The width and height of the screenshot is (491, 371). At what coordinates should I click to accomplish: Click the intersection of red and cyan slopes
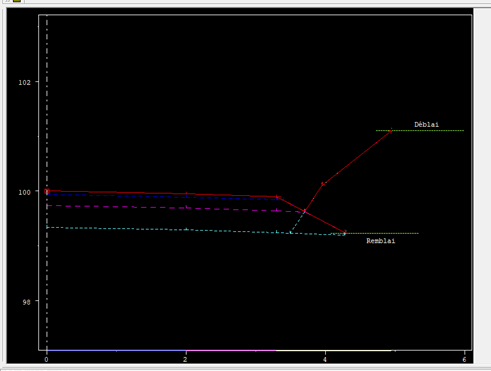pos(304,211)
